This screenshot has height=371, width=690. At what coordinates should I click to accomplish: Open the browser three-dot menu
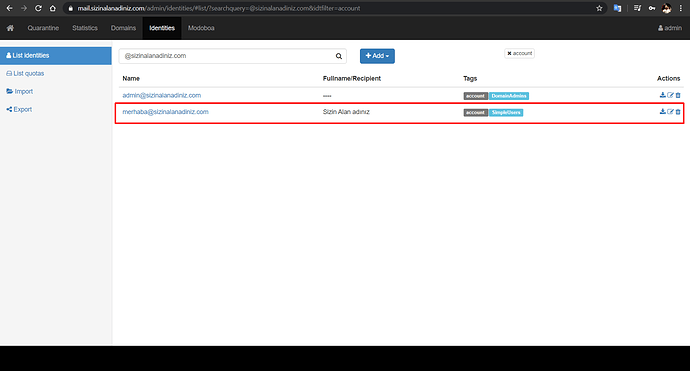click(x=681, y=8)
